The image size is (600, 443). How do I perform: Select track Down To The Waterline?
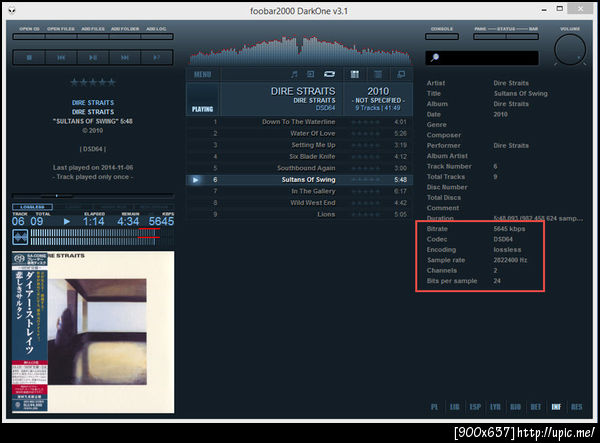coord(299,122)
